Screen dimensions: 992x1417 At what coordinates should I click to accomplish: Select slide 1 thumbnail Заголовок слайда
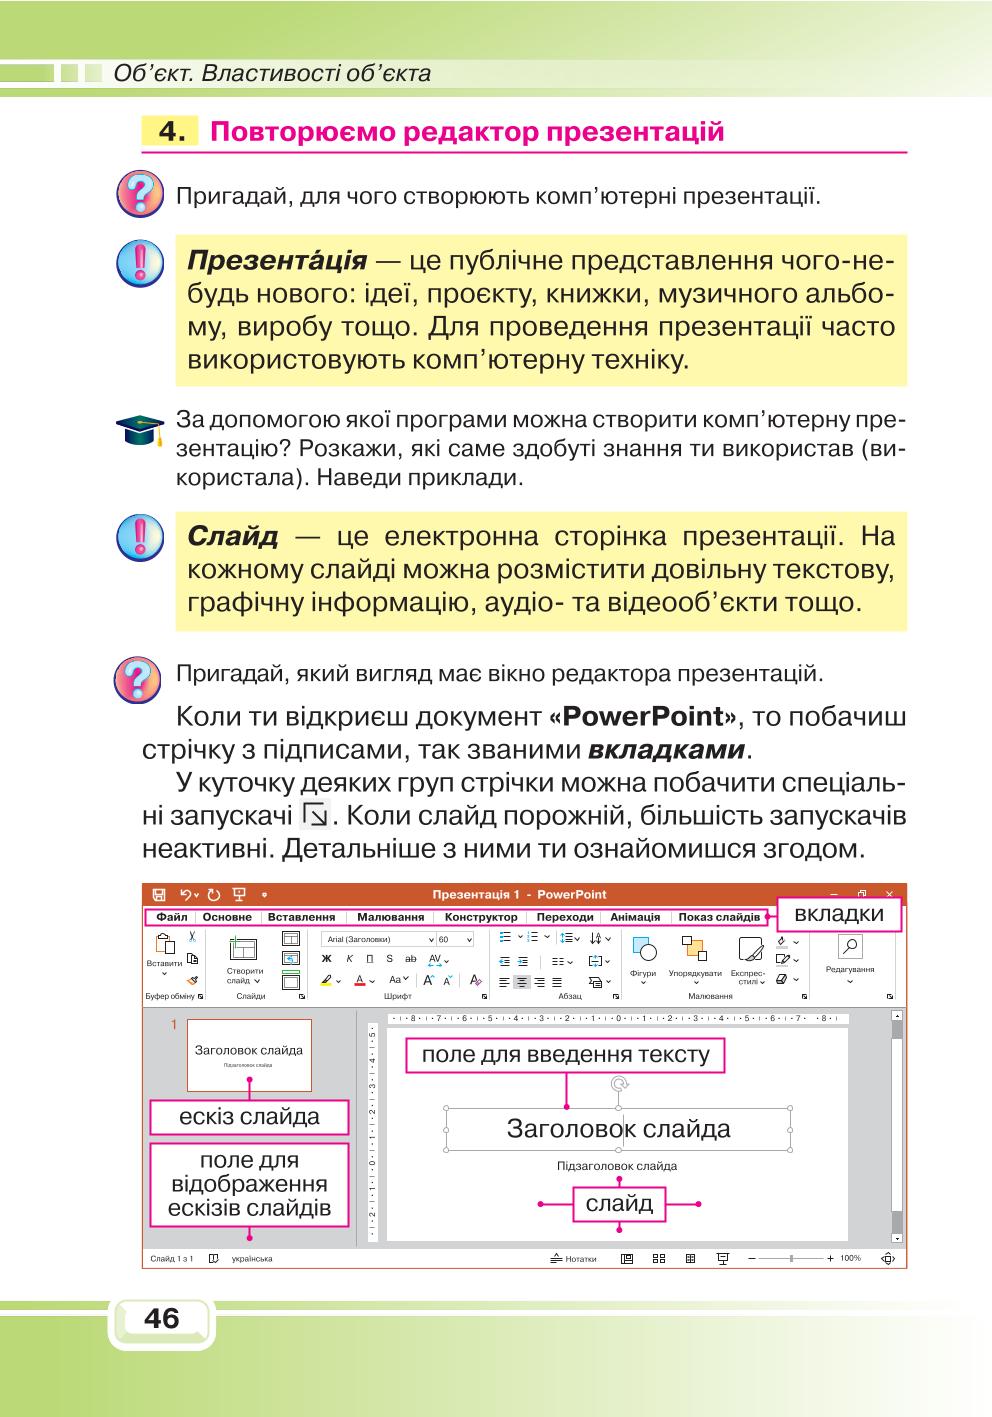[249, 1055]
